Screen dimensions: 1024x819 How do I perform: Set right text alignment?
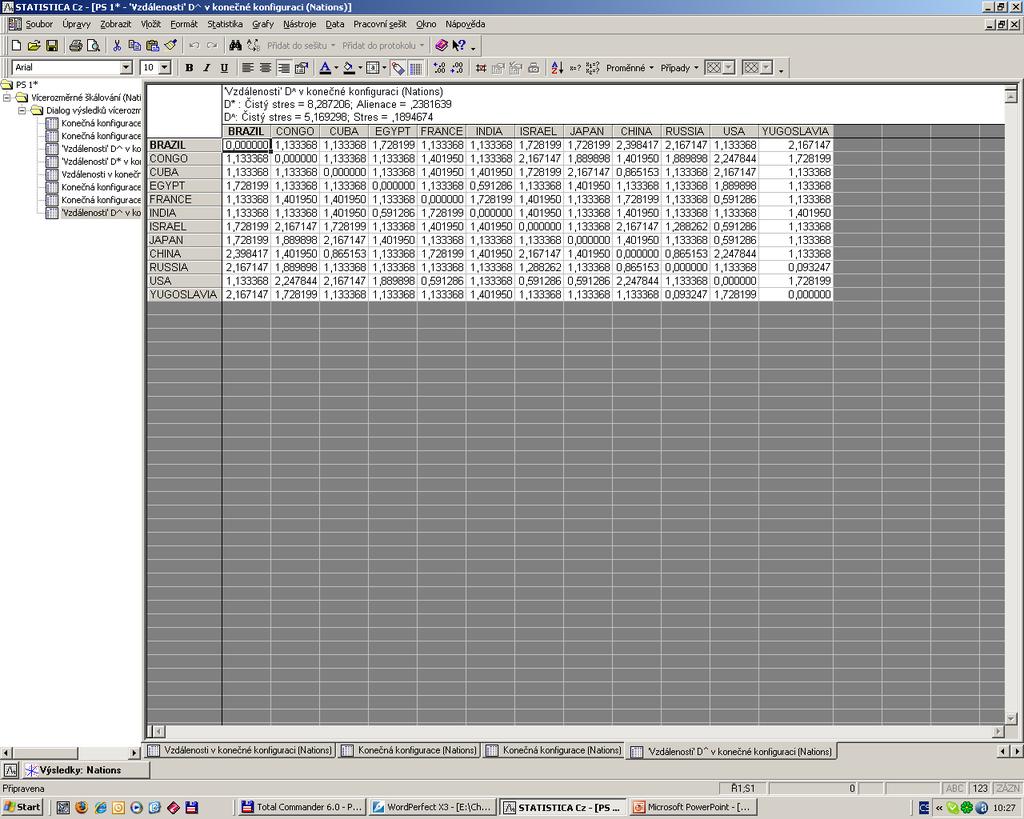click(x=283, y=67)
